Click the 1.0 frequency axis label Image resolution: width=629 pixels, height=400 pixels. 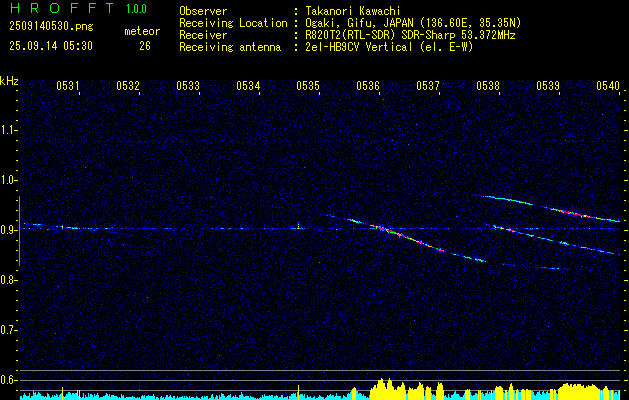tap(8, 180)
